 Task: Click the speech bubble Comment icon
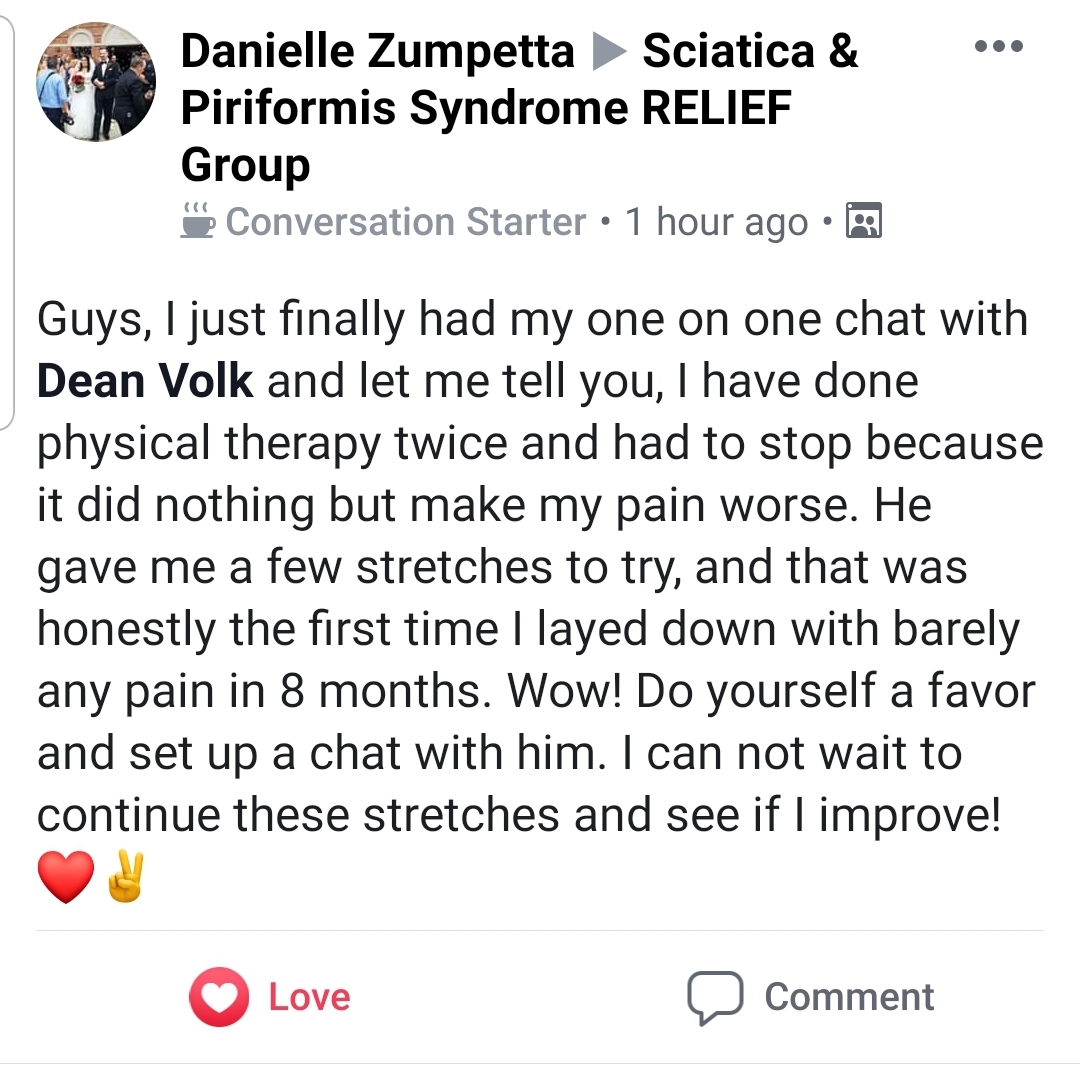[712, 996]
